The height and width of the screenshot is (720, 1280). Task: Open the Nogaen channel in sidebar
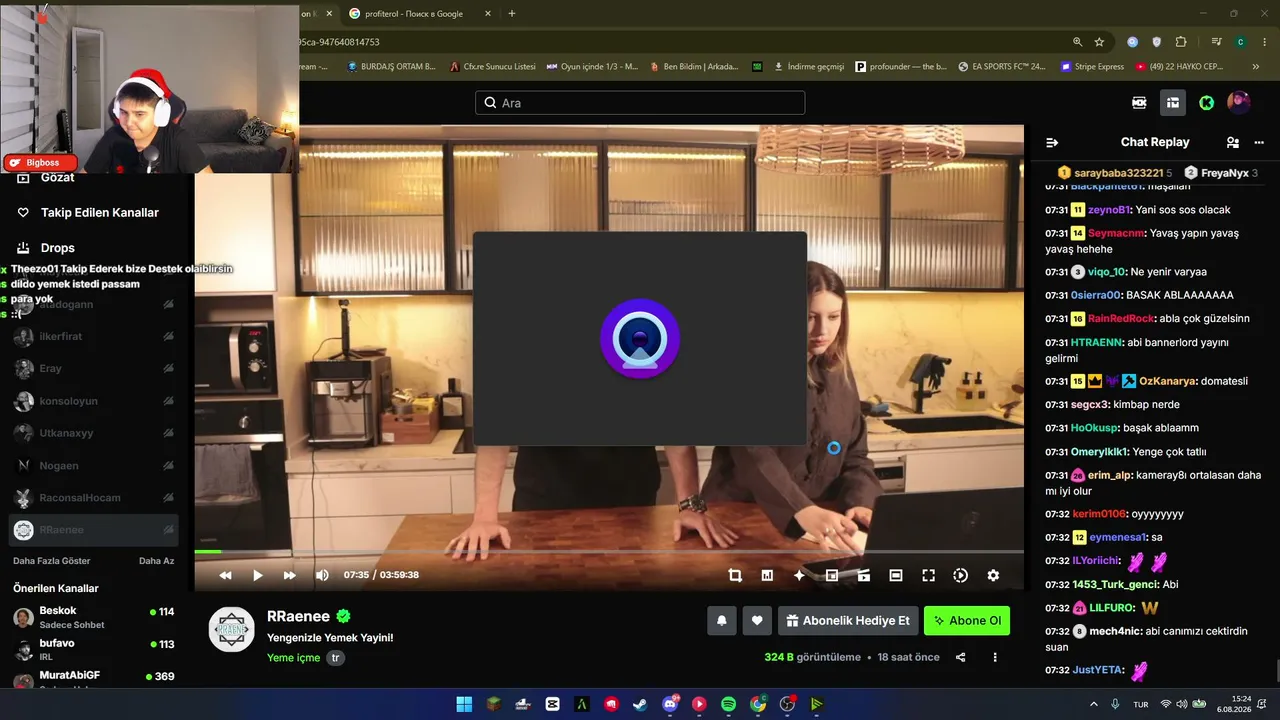point(94,465)
